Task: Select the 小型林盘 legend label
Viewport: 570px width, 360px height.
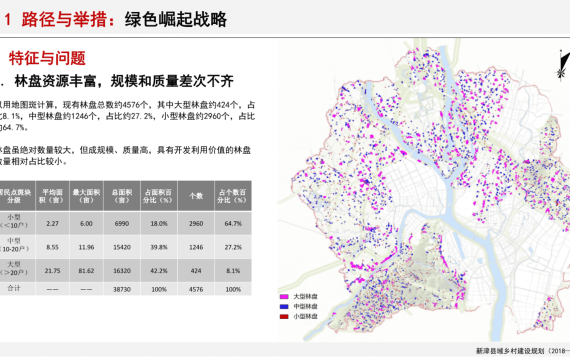Action: tap(305, 316)
